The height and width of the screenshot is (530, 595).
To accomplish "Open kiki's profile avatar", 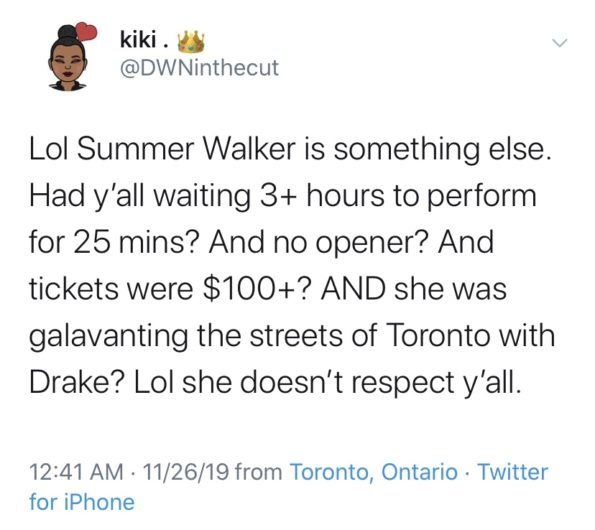I will 69,58.
